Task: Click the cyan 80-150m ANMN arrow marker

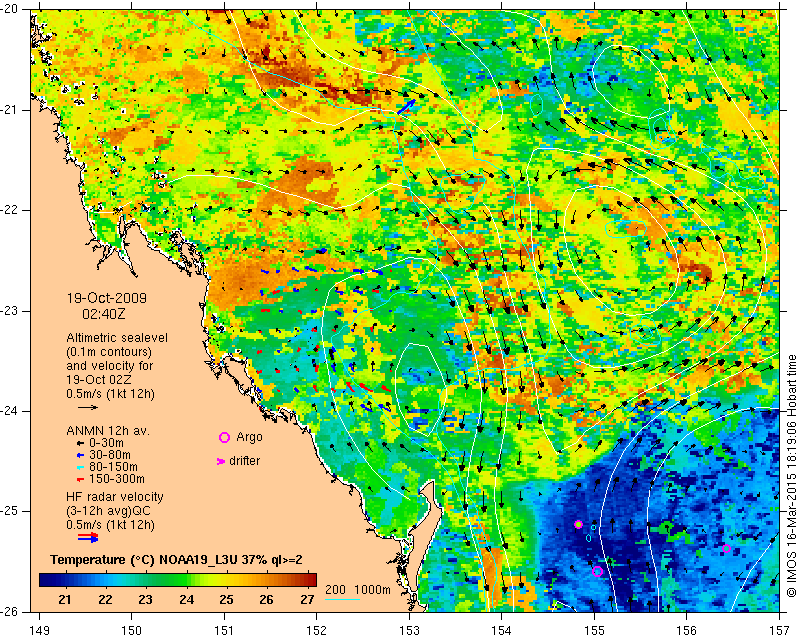Action: tap(80, 467)
